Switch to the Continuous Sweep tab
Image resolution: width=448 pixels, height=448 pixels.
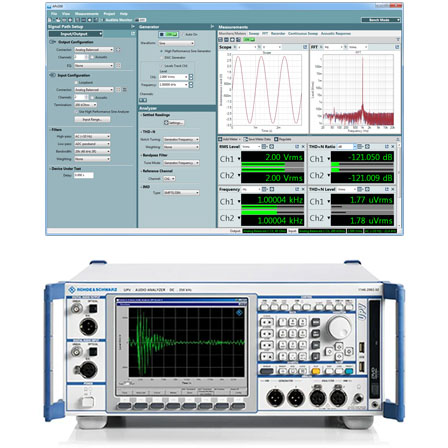point(303,33)
